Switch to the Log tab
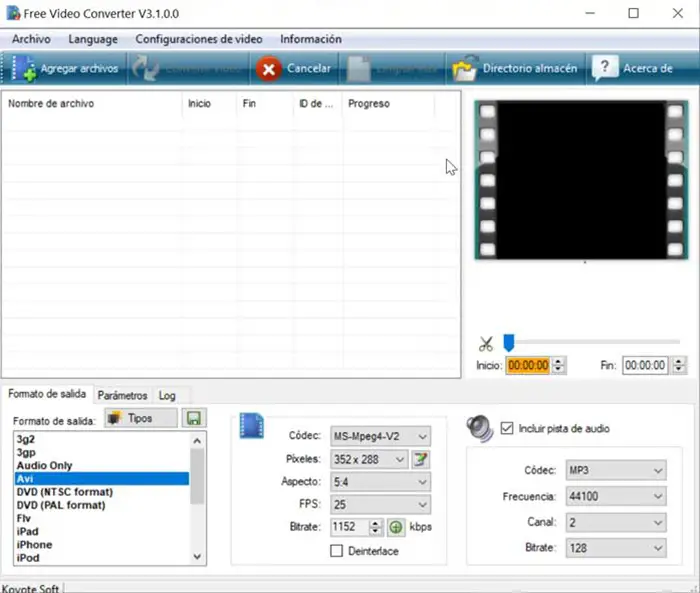The width and height of the screenshot is (700, 593). click(x=167, y=396)
